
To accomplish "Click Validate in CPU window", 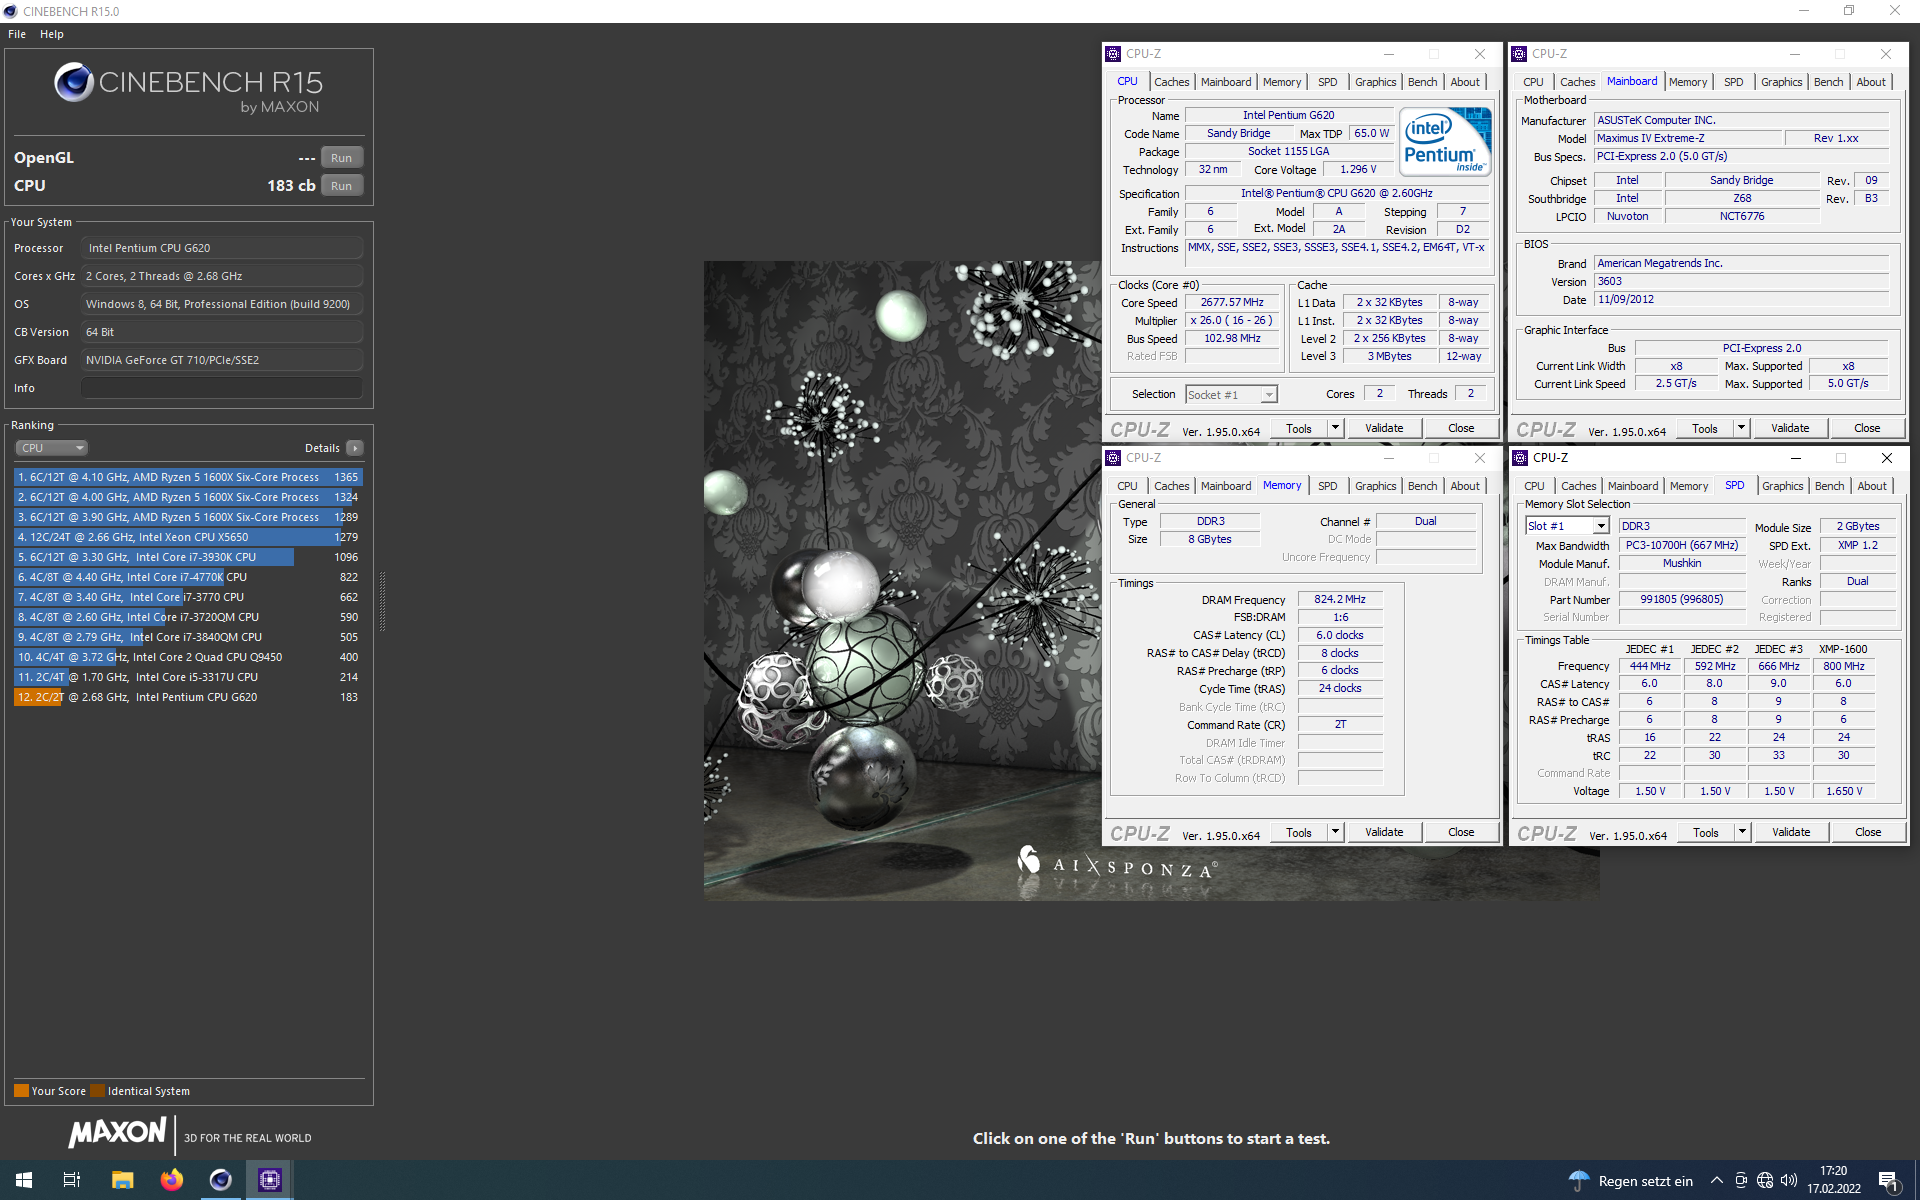I will [x=1384, y=428].
